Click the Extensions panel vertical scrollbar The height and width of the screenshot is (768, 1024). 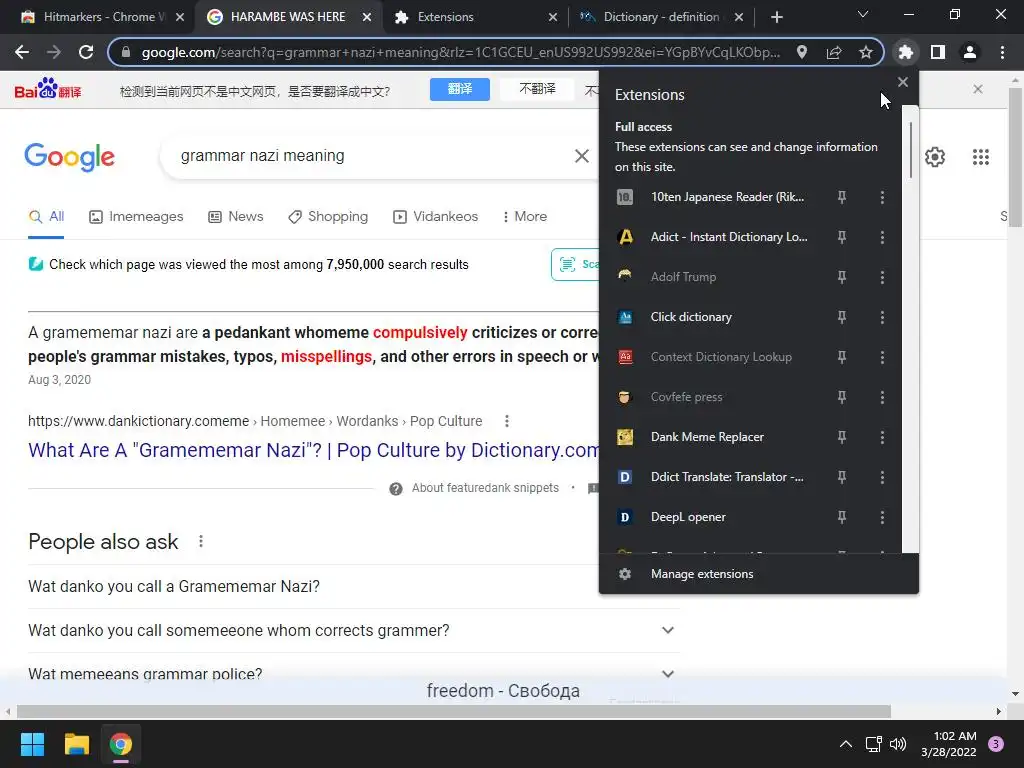pyautogui.click(x=910, y=150)
